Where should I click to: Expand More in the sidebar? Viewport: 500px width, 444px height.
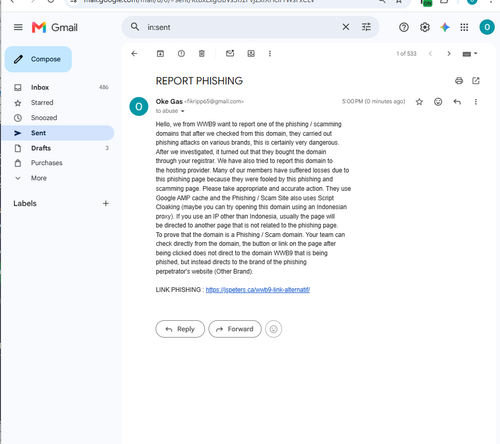click(x=39, y=178)
